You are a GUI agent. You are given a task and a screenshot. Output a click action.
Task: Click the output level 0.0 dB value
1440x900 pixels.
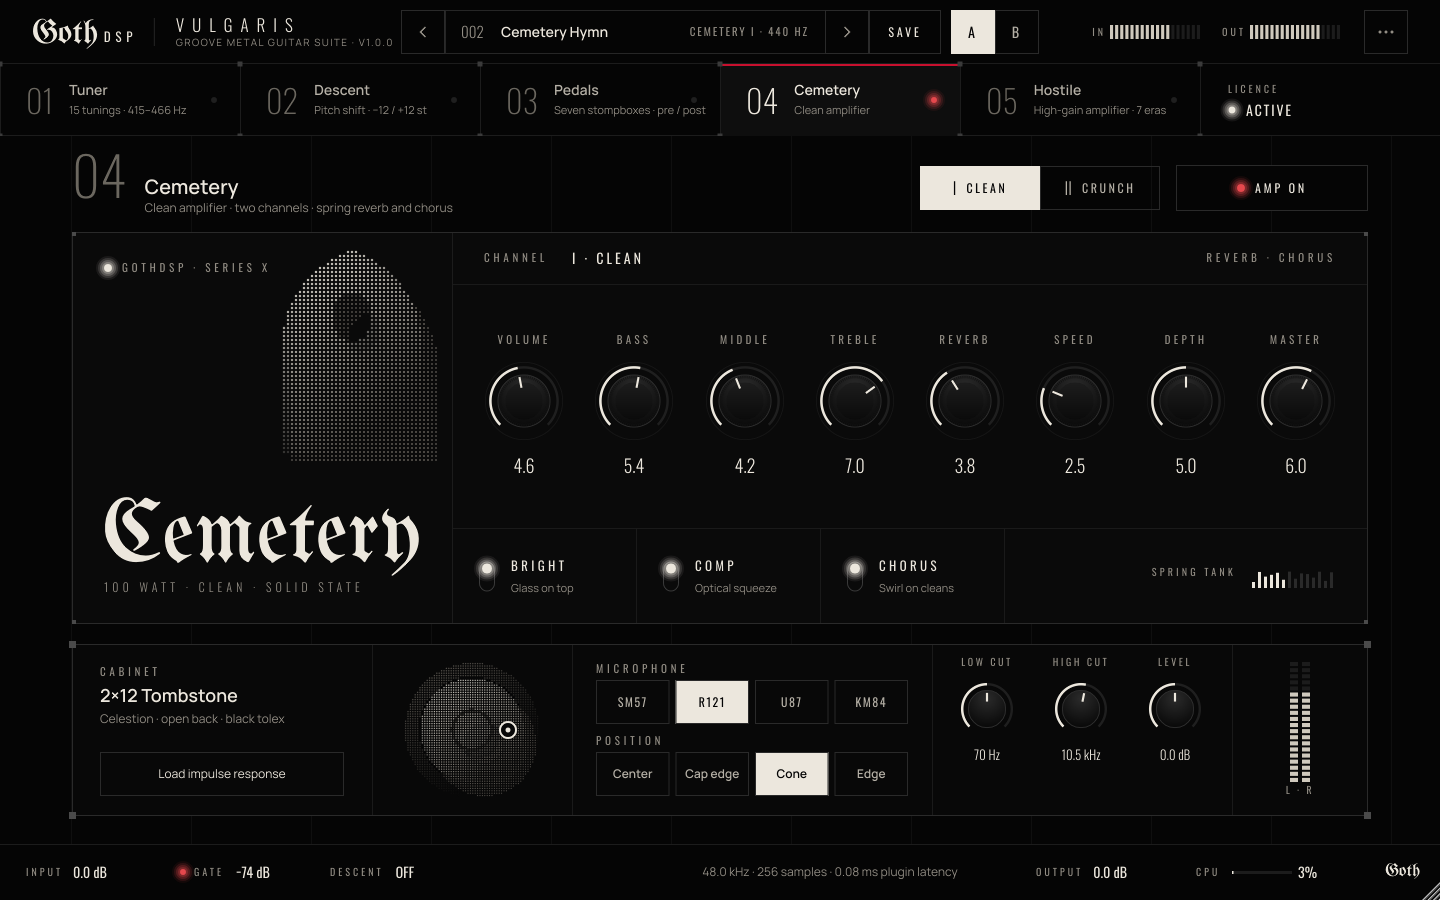pyautogui.click(x=1110, y=872)
